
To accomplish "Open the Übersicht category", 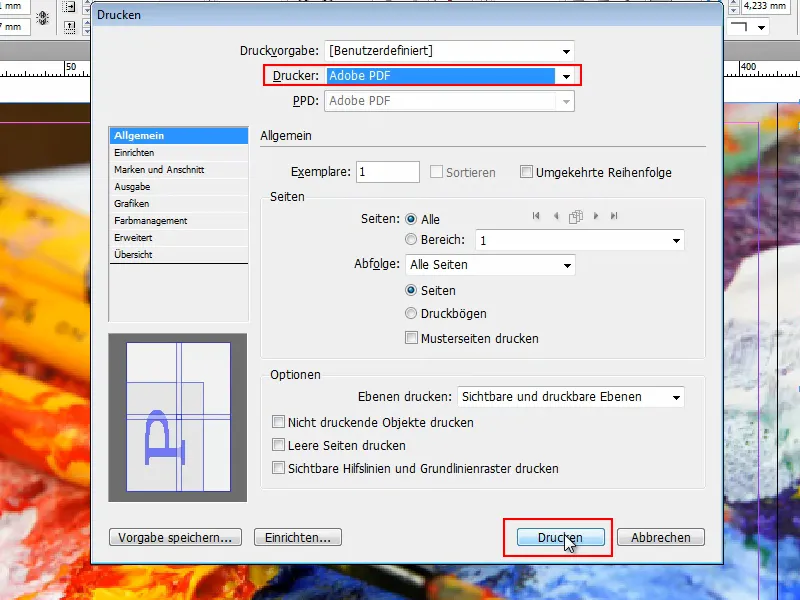I will tap(179, 254).
